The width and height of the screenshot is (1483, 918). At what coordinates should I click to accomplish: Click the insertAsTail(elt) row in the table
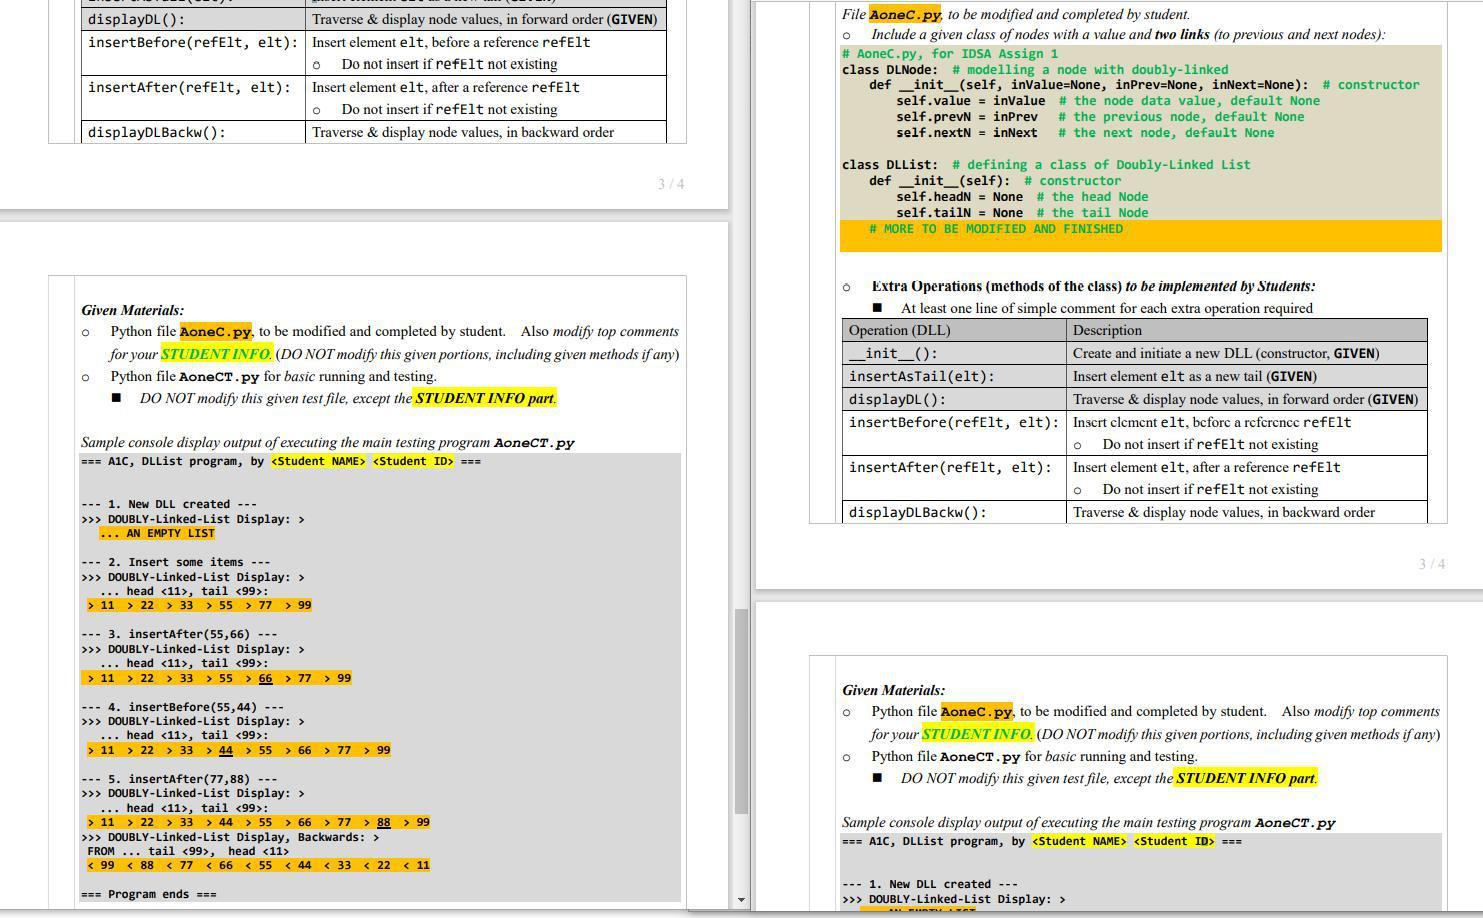point(920,376)
